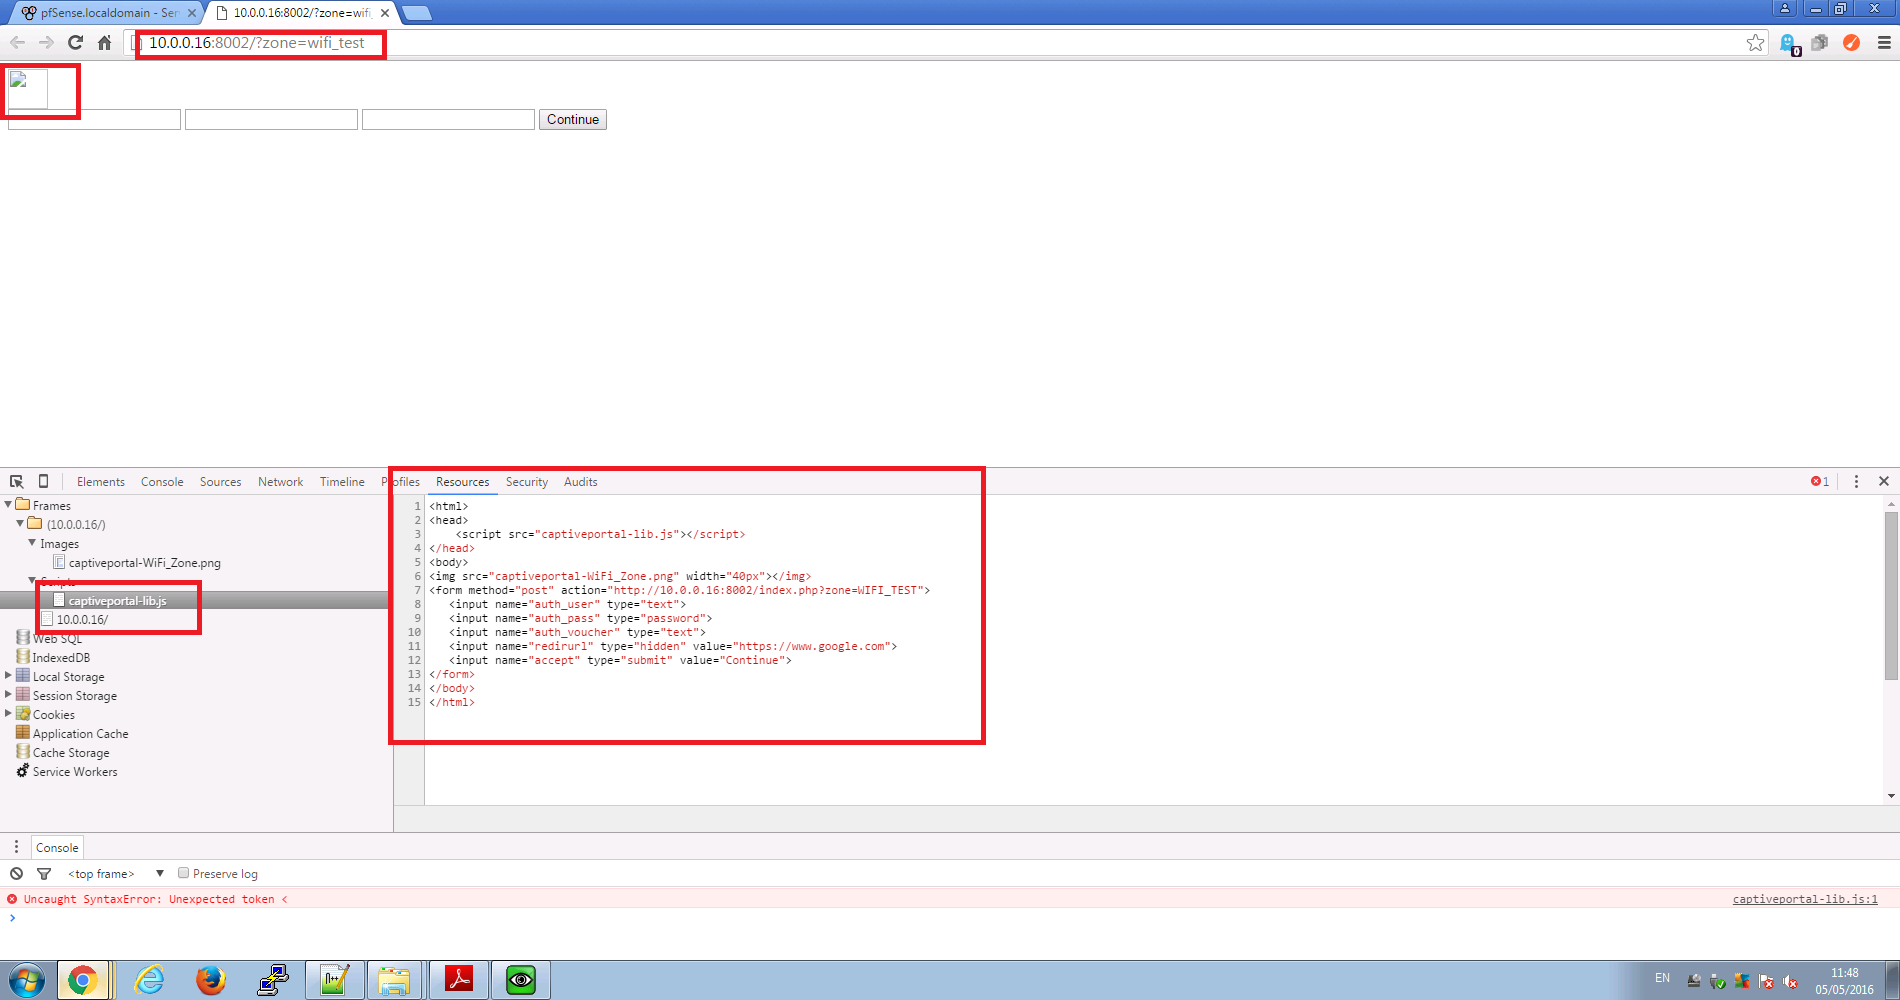Click the blue extension icon with badge
Viewport: 1900px width, 1000px height.
1789,43
